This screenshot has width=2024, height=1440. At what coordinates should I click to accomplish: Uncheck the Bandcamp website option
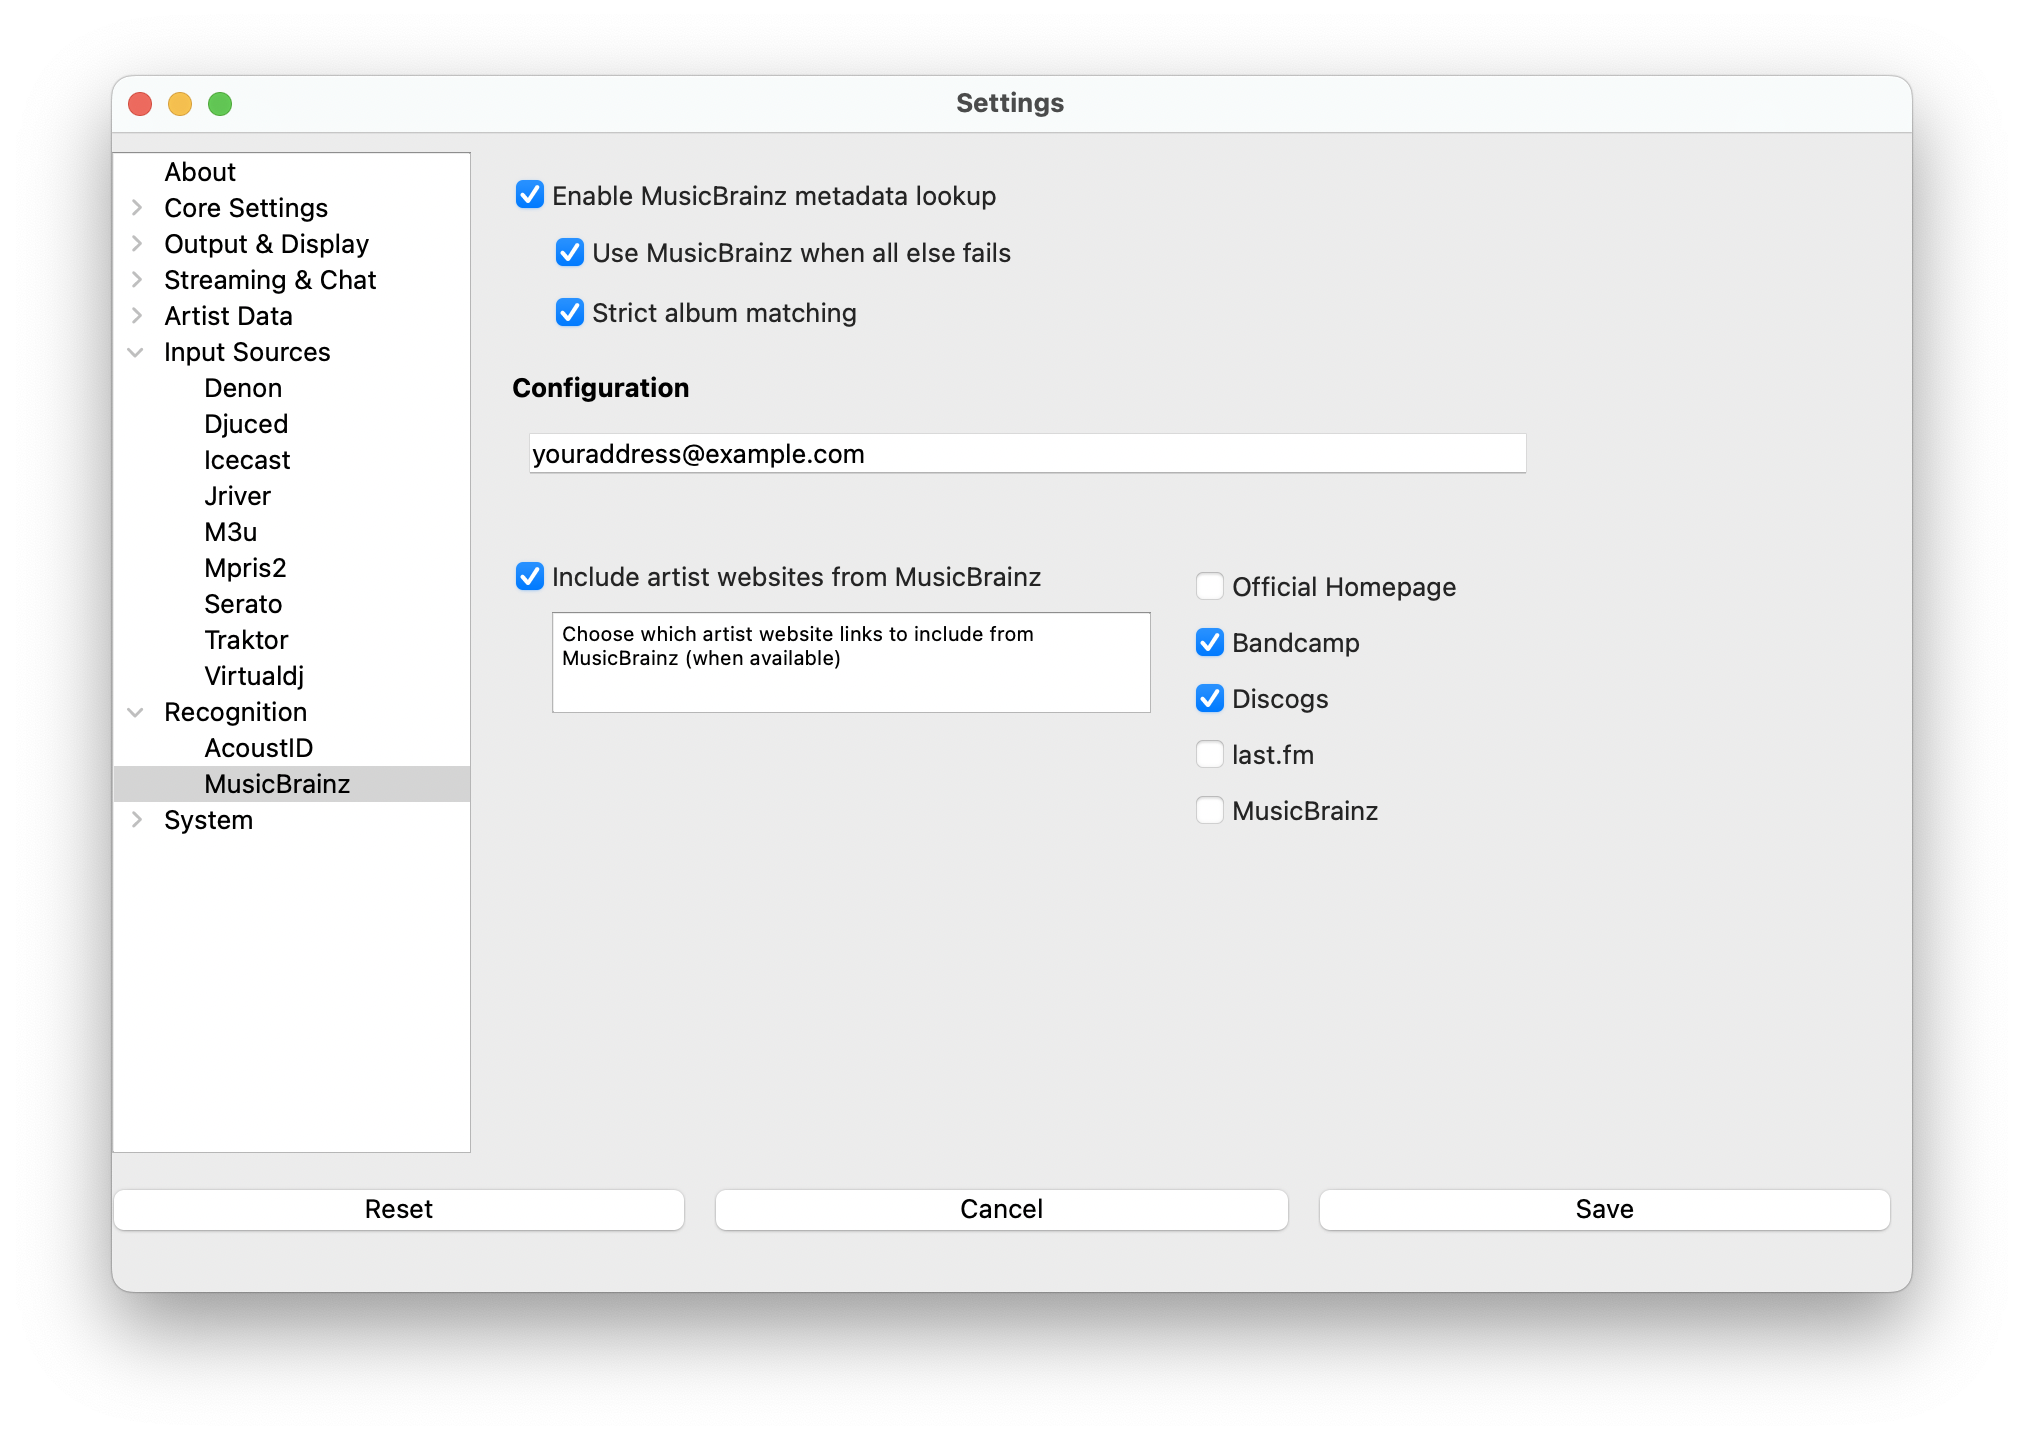[1210, 642]
